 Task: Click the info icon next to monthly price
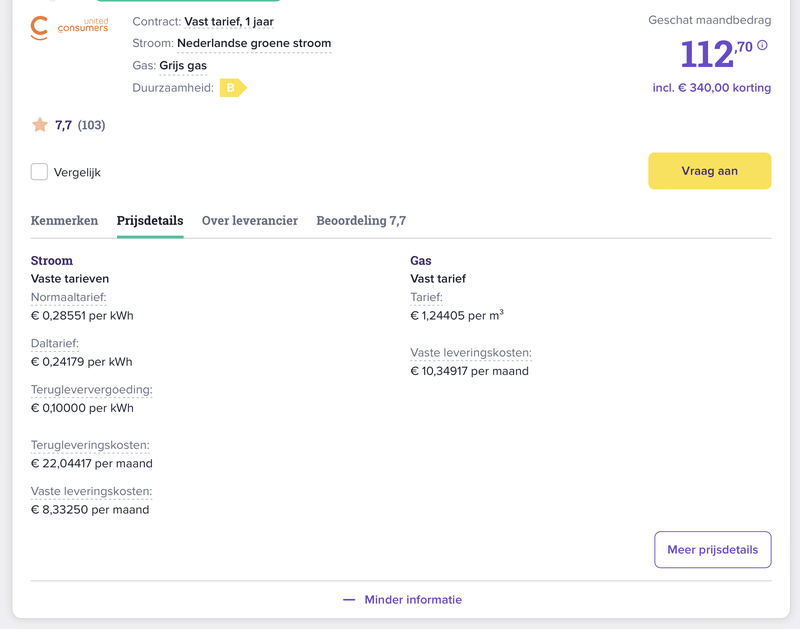762,46
